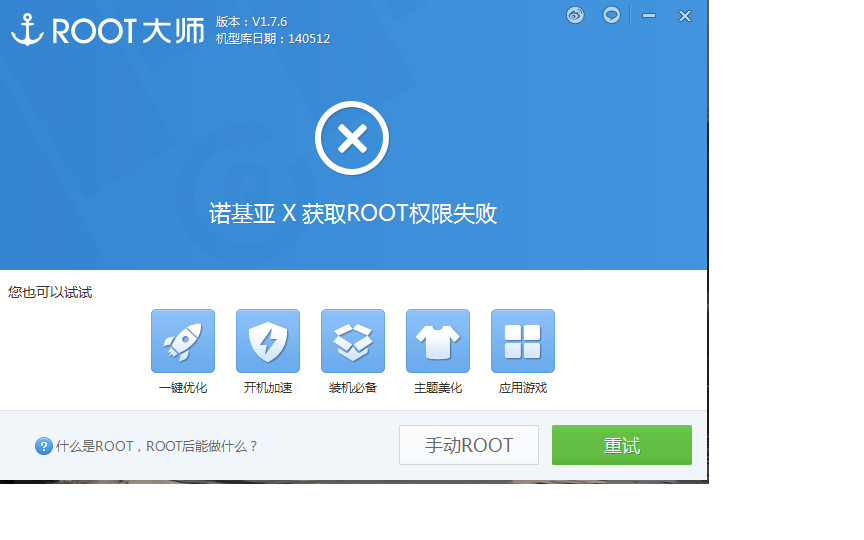
Task: Open 装机必备 box icon
Action: pyautogui.click(x=353, y=341)
